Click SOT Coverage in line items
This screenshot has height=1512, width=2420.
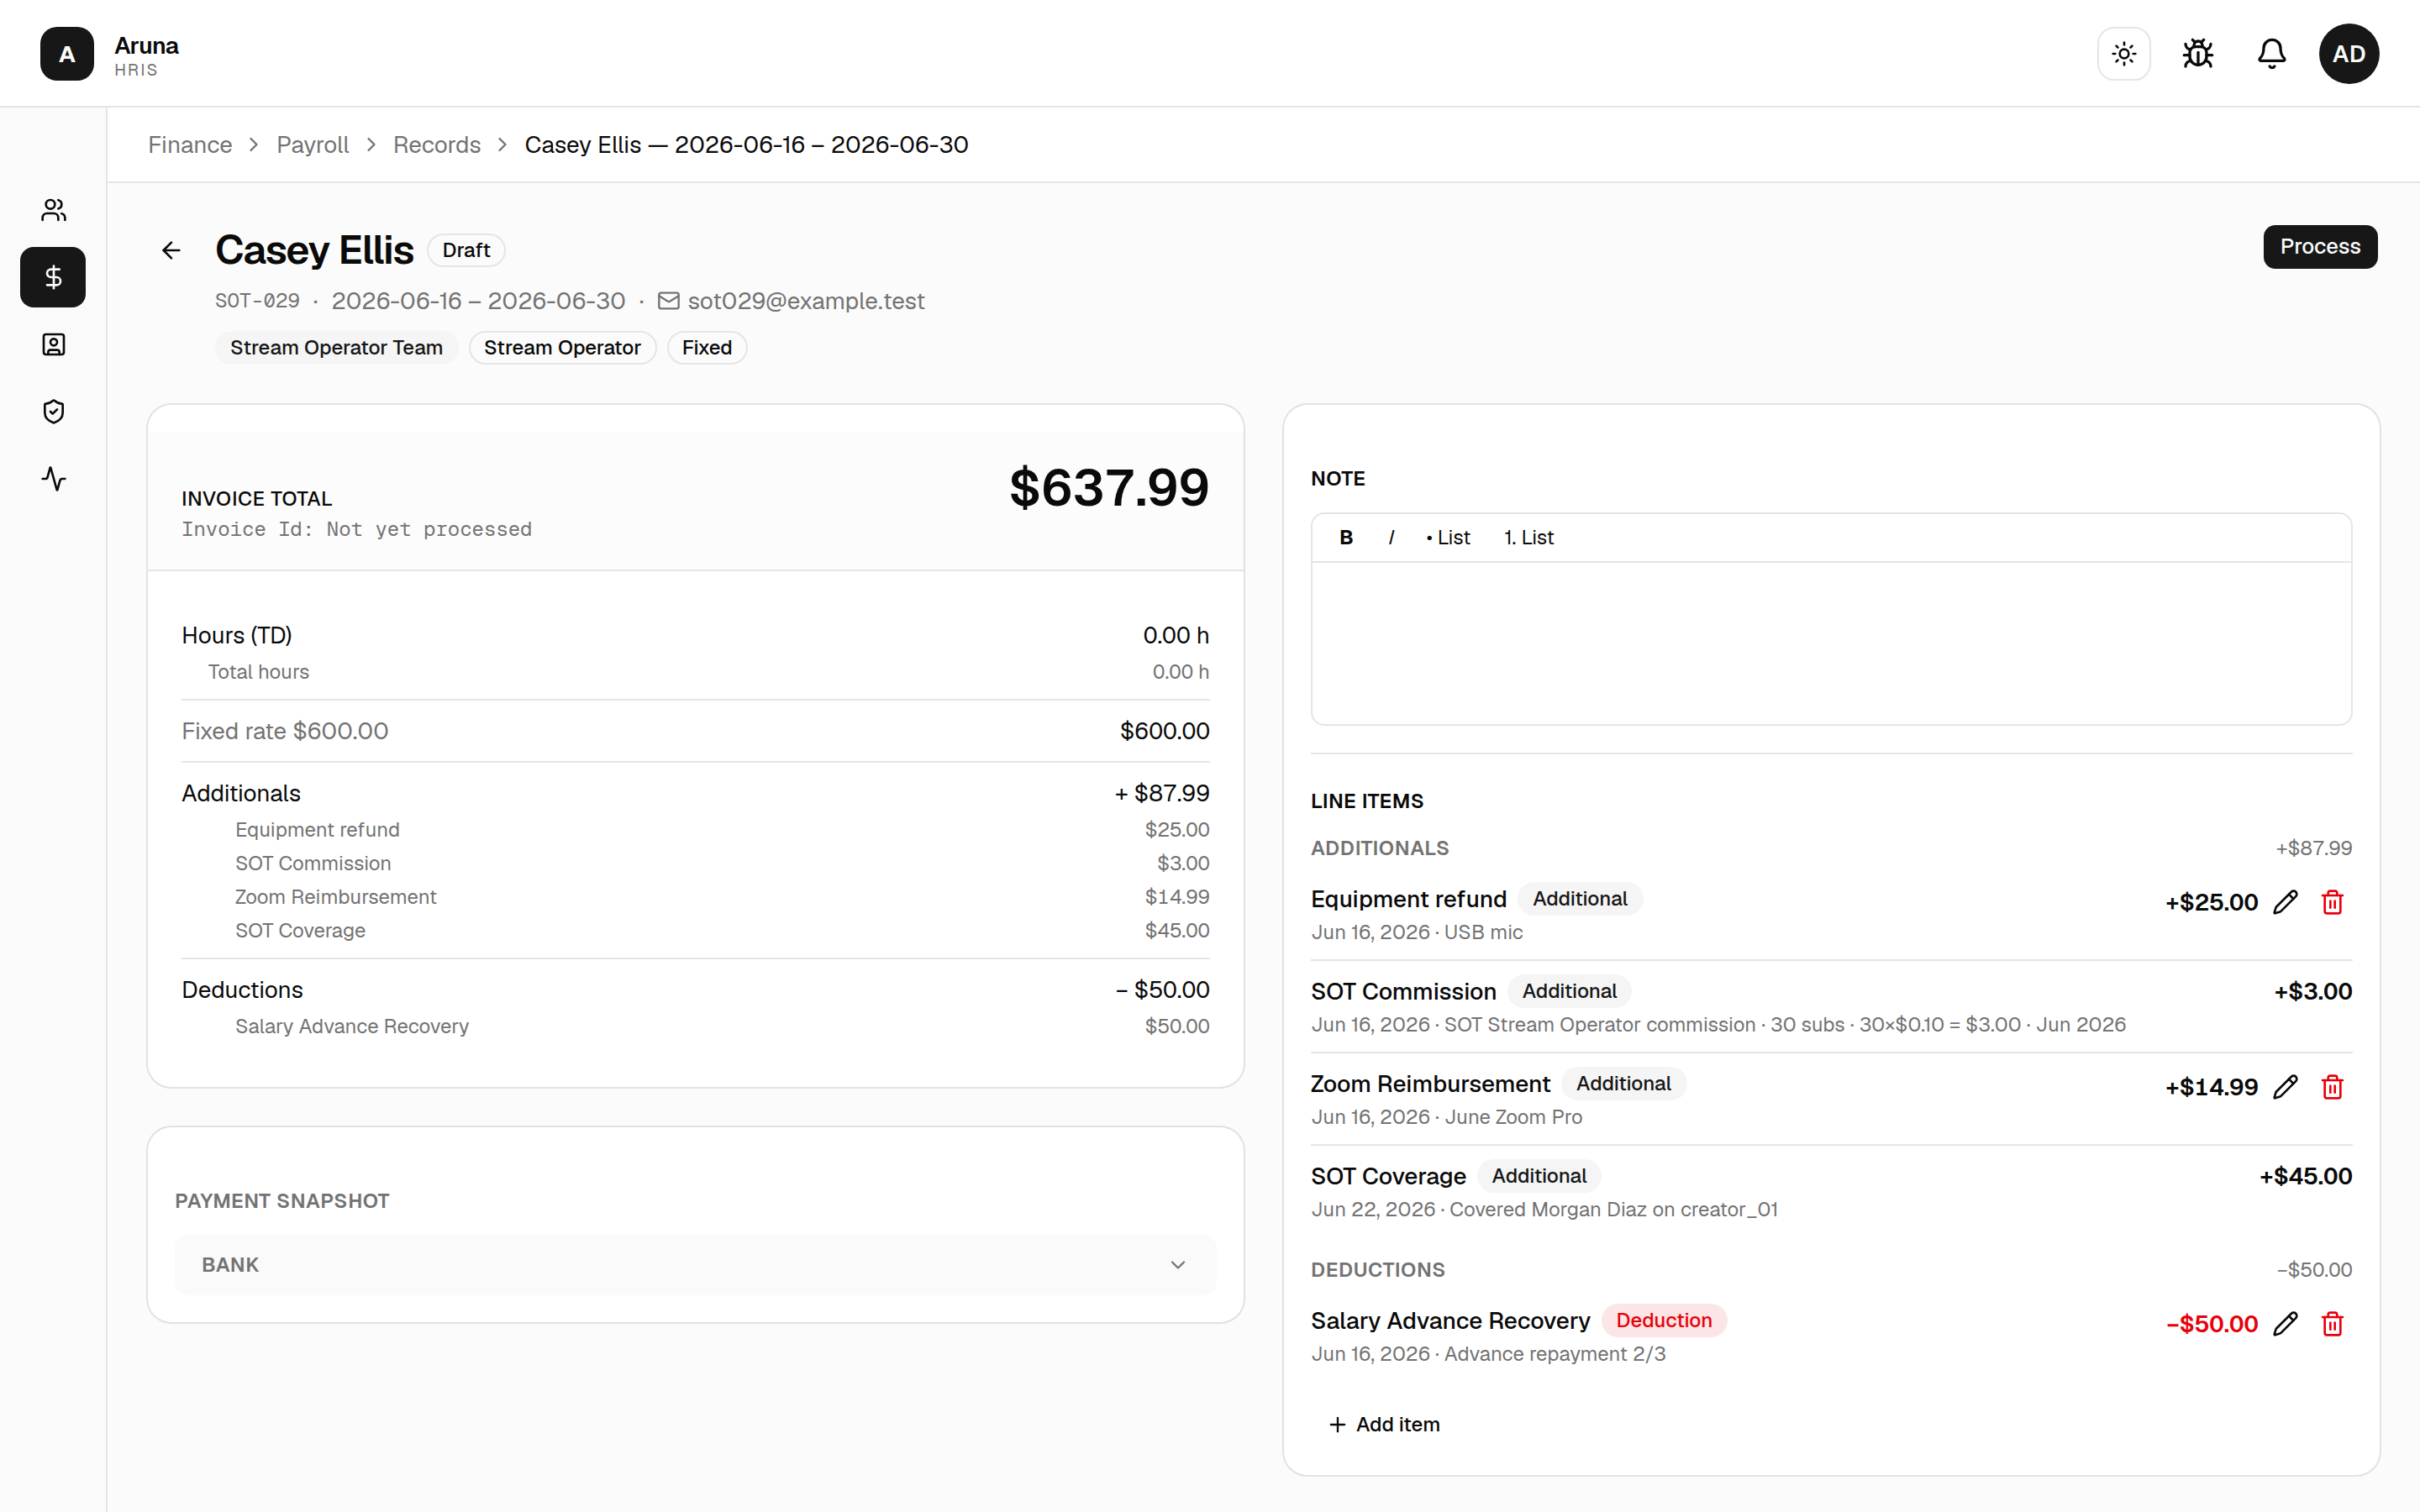(x=1388, y=1176)
